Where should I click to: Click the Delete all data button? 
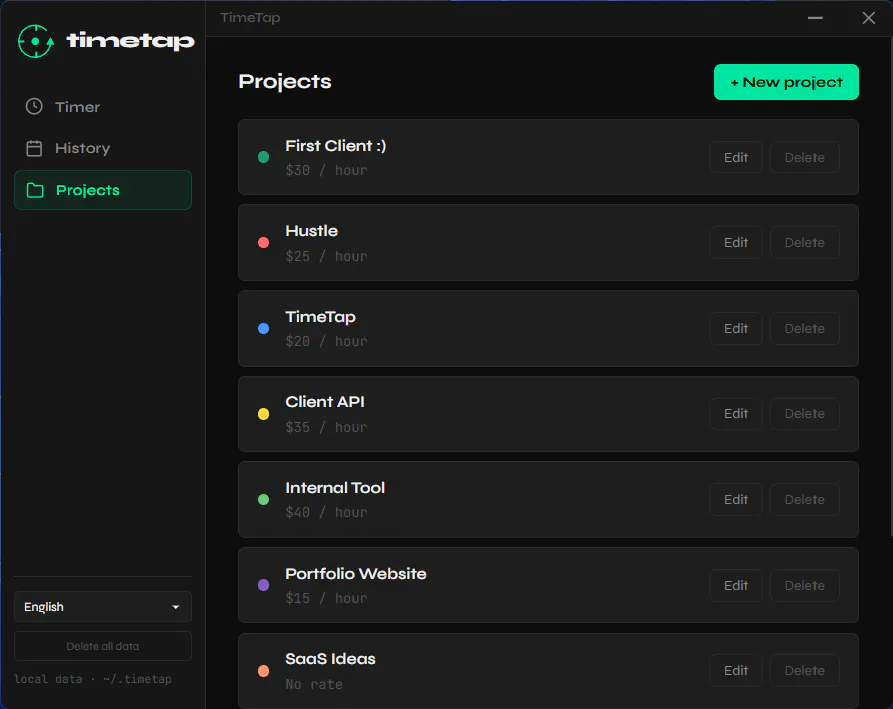click(103, 646)
